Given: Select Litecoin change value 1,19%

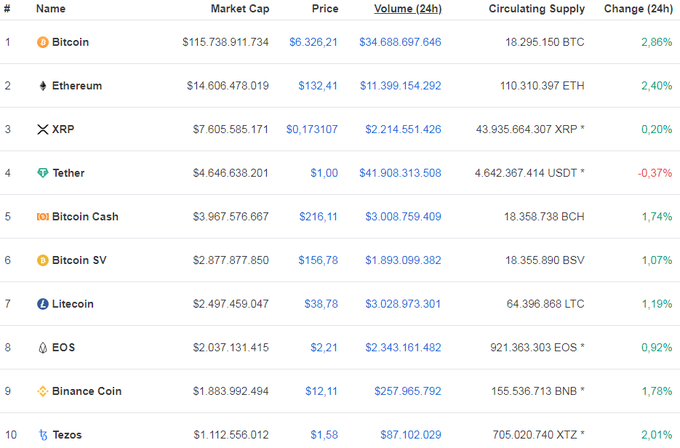Looking at the screenshot, I should (657, 304).
